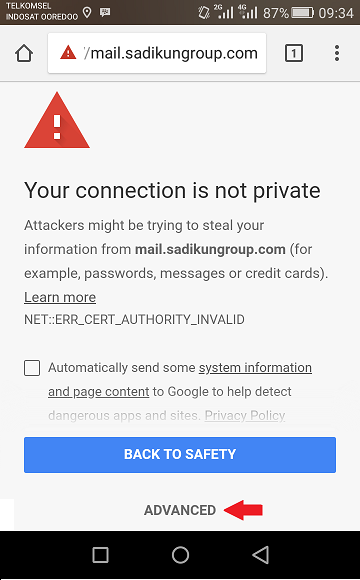Screen dimensions: 360x580
Task: Tap the Android recent apps square button
Action: (100, 555)
